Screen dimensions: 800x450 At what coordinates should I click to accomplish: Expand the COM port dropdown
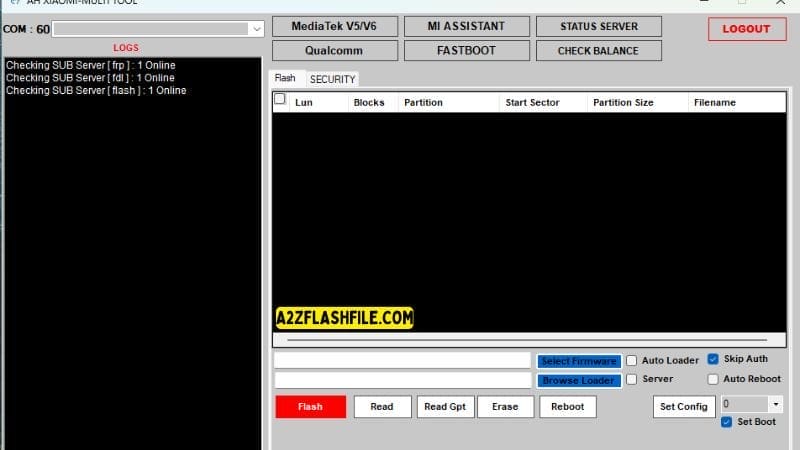[x=257, y=29]
